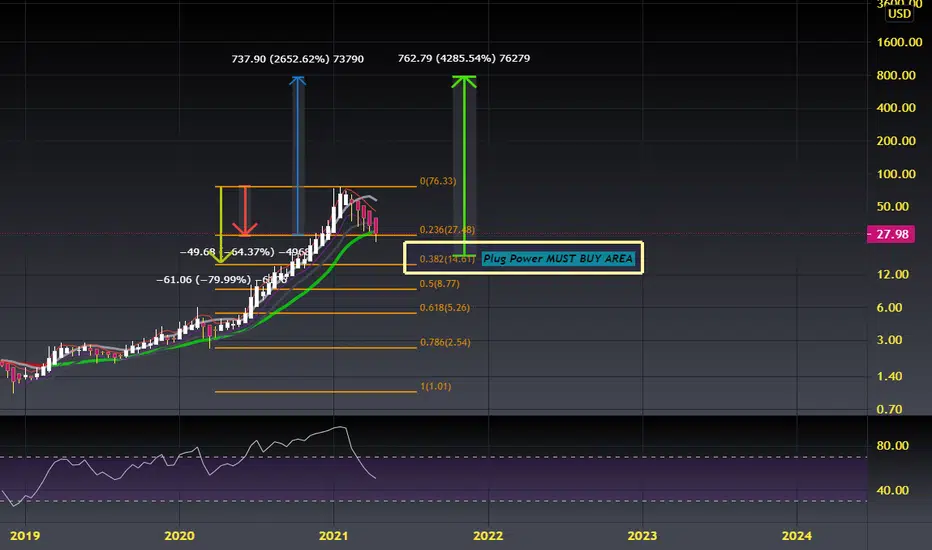Click the 3.00 price axis label
This screenshot has width=932, height=550.
[889, 340]
